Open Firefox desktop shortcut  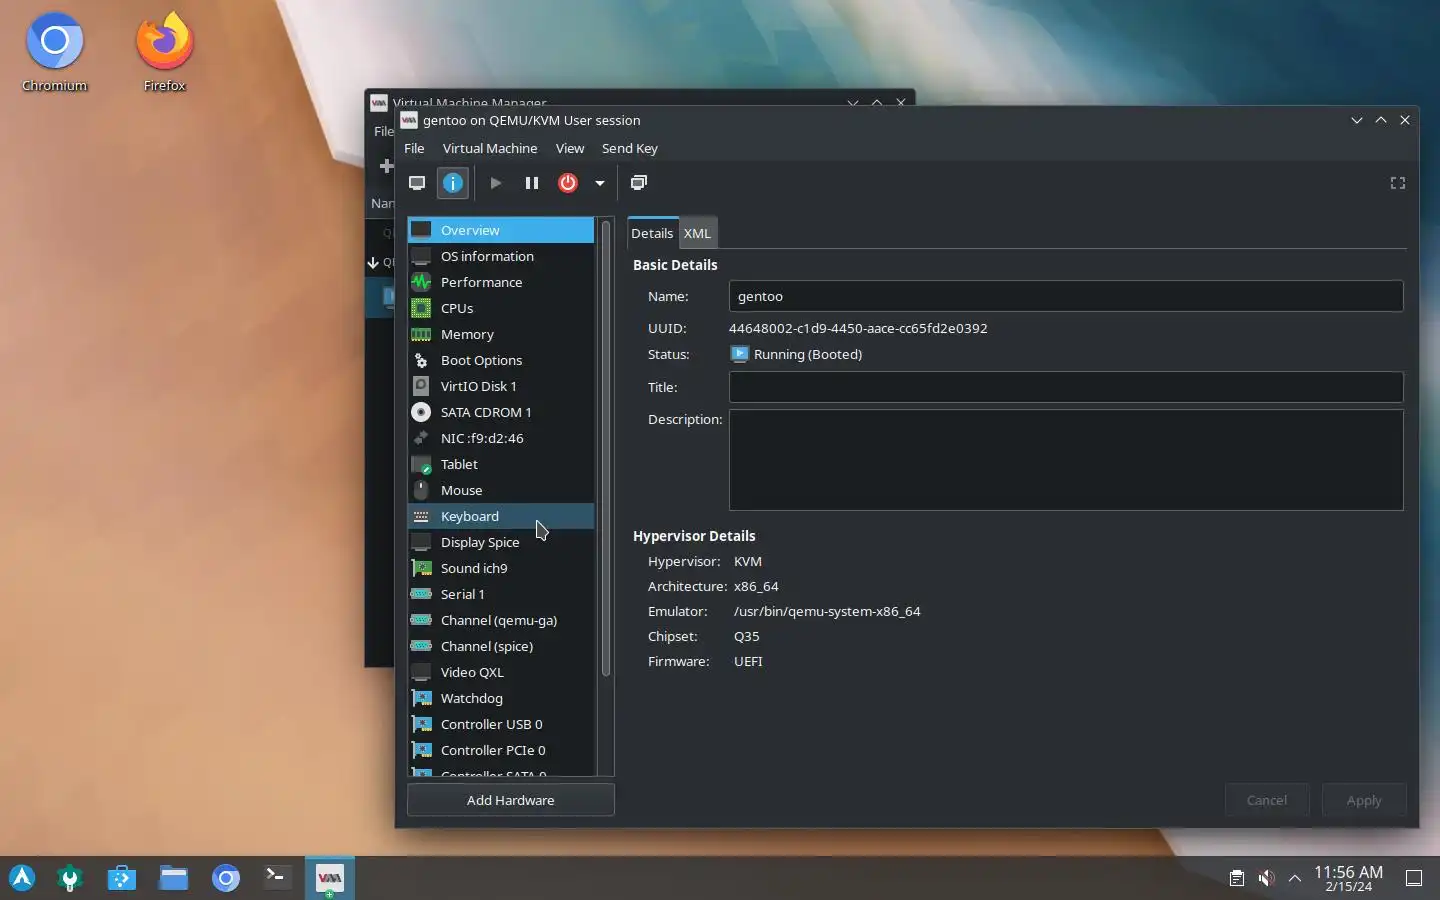pyautogui.click(x=165, y=52)
